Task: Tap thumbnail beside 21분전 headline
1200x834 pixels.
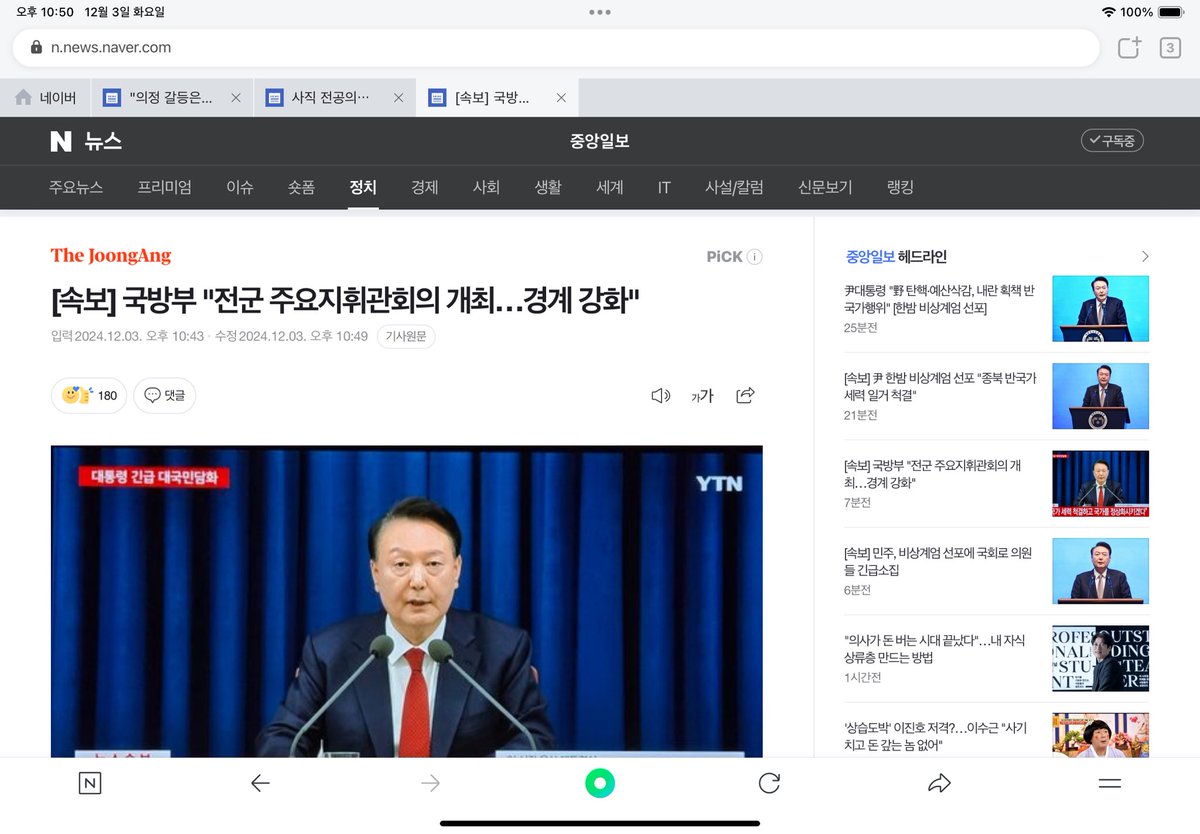Action: pos(1100,396)
